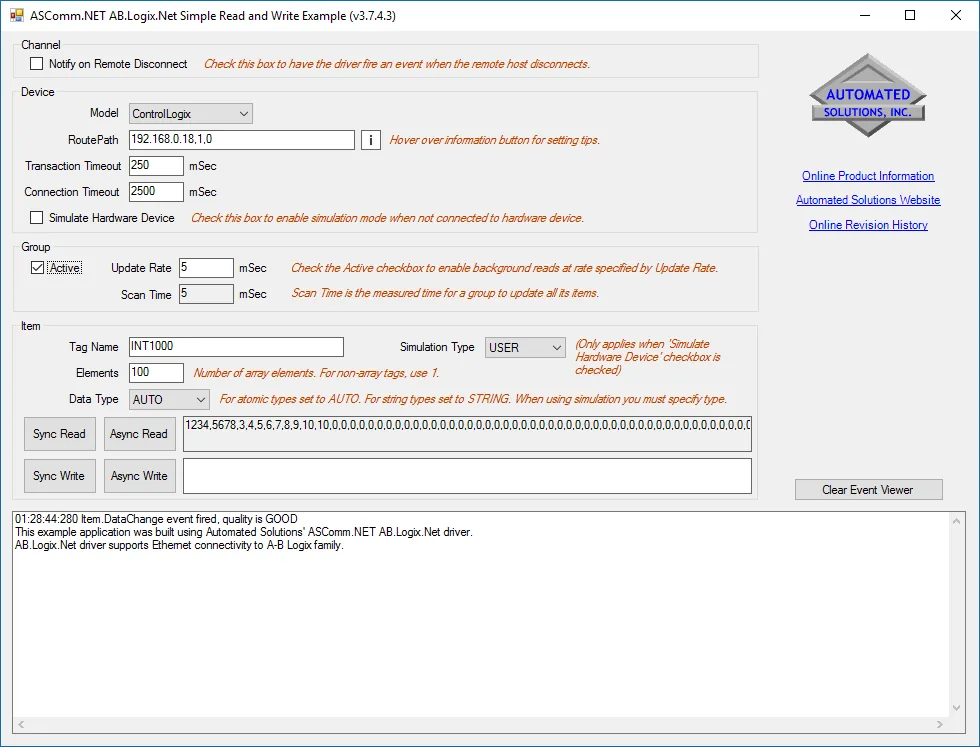This screenshot has height=747, width=980.
Task: Click 'Check this box to have the driver fire' hint
Action: click(x=397, y=64)
